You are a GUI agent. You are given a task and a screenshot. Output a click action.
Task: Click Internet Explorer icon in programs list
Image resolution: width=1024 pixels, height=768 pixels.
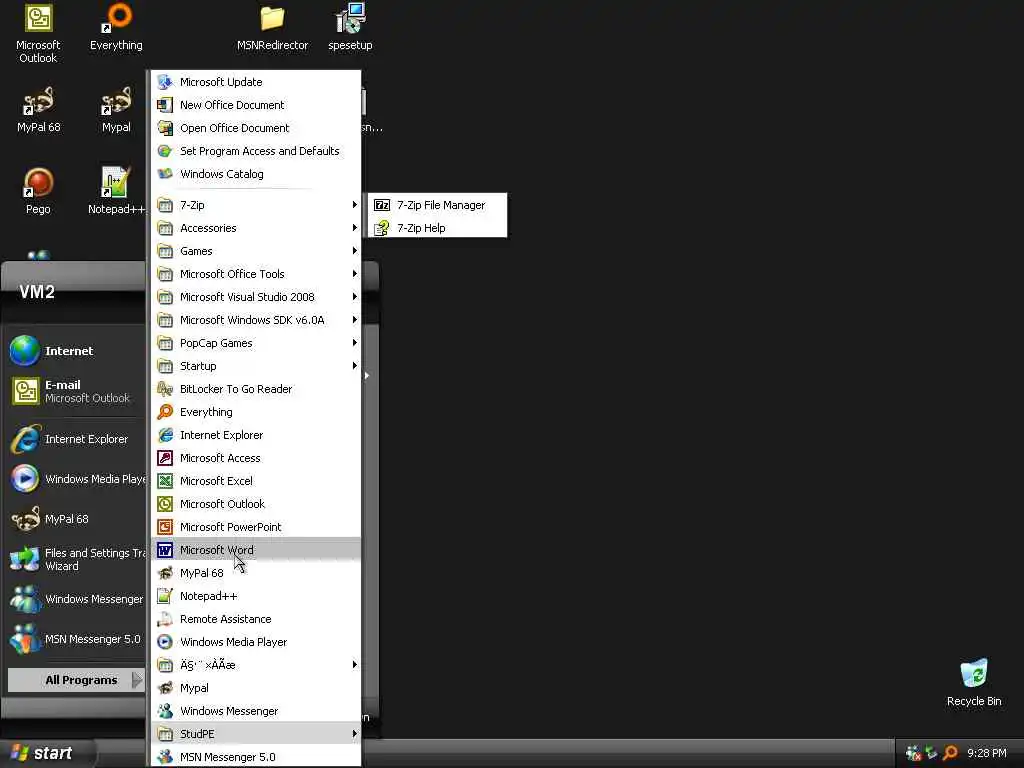pyautogui.click(x=165, y=435)
